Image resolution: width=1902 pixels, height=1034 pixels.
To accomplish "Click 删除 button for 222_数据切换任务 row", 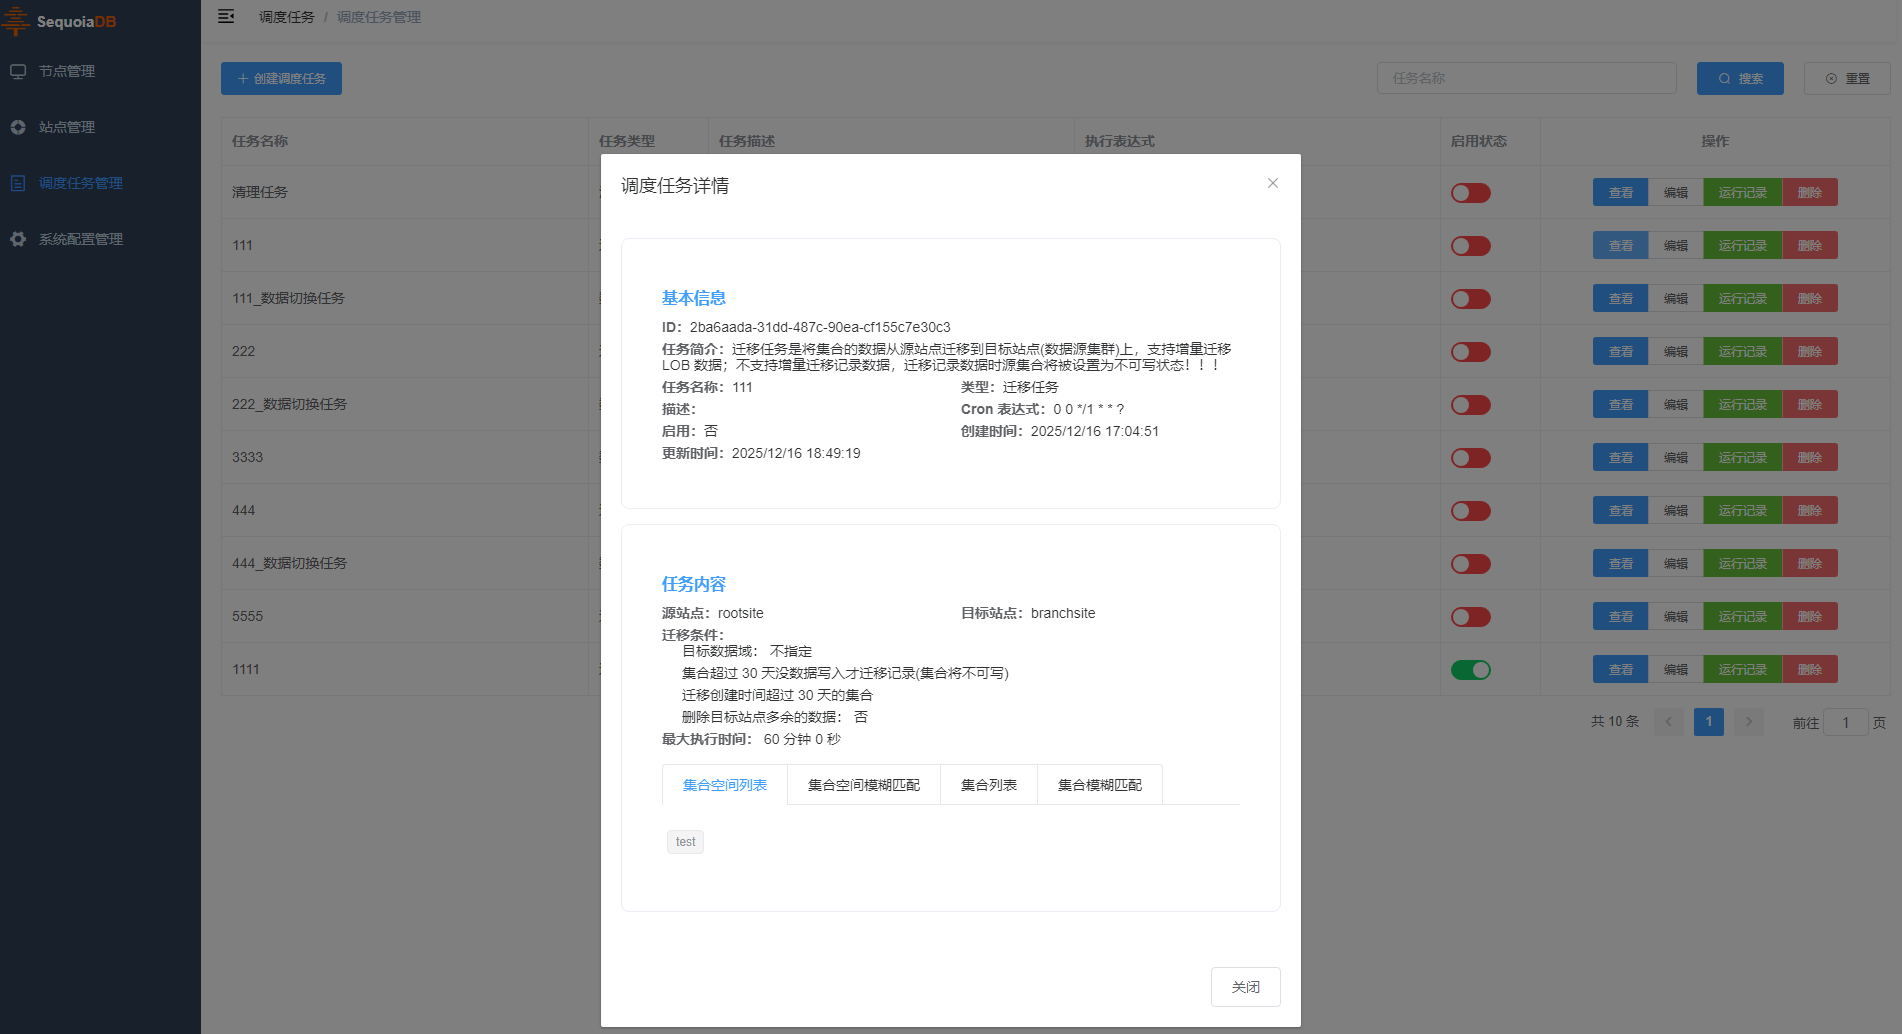I will click(1810, 404).
